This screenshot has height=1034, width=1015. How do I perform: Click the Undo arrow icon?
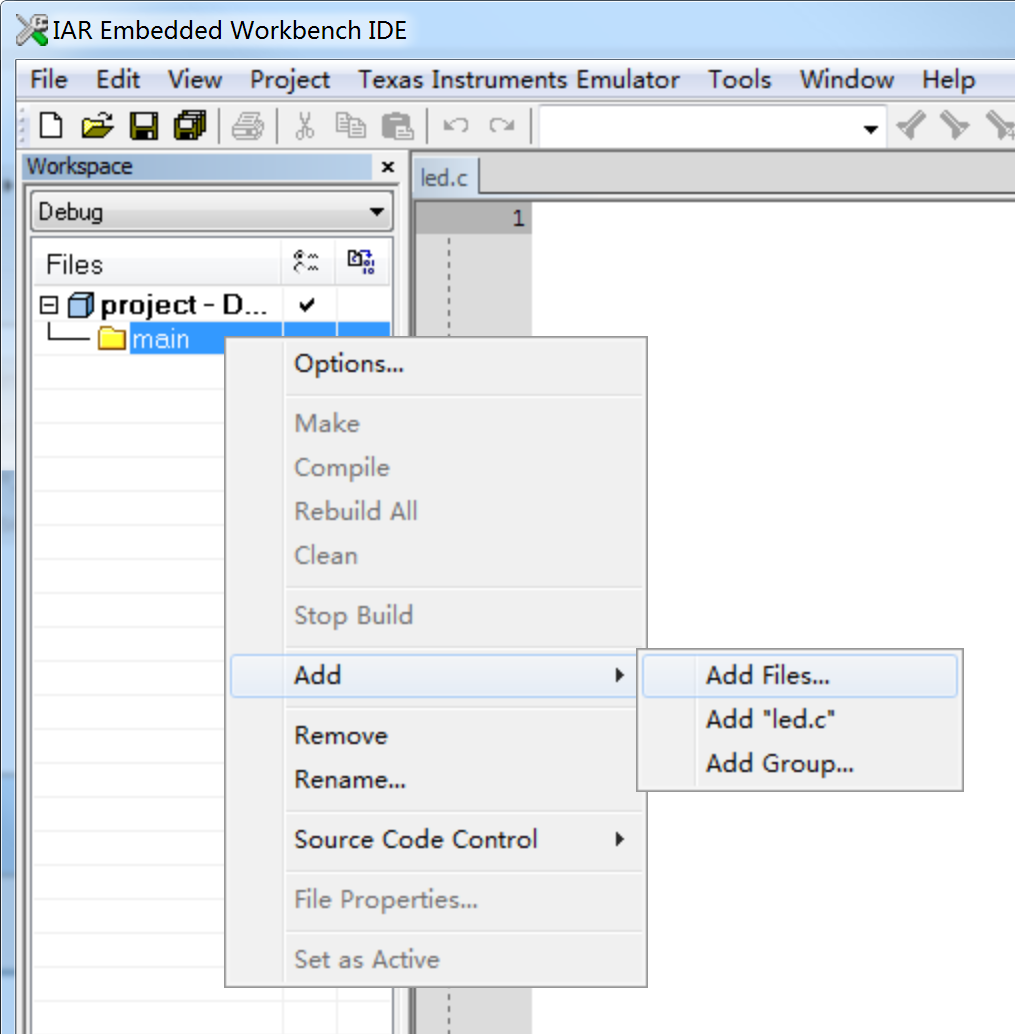coord(456,125)
